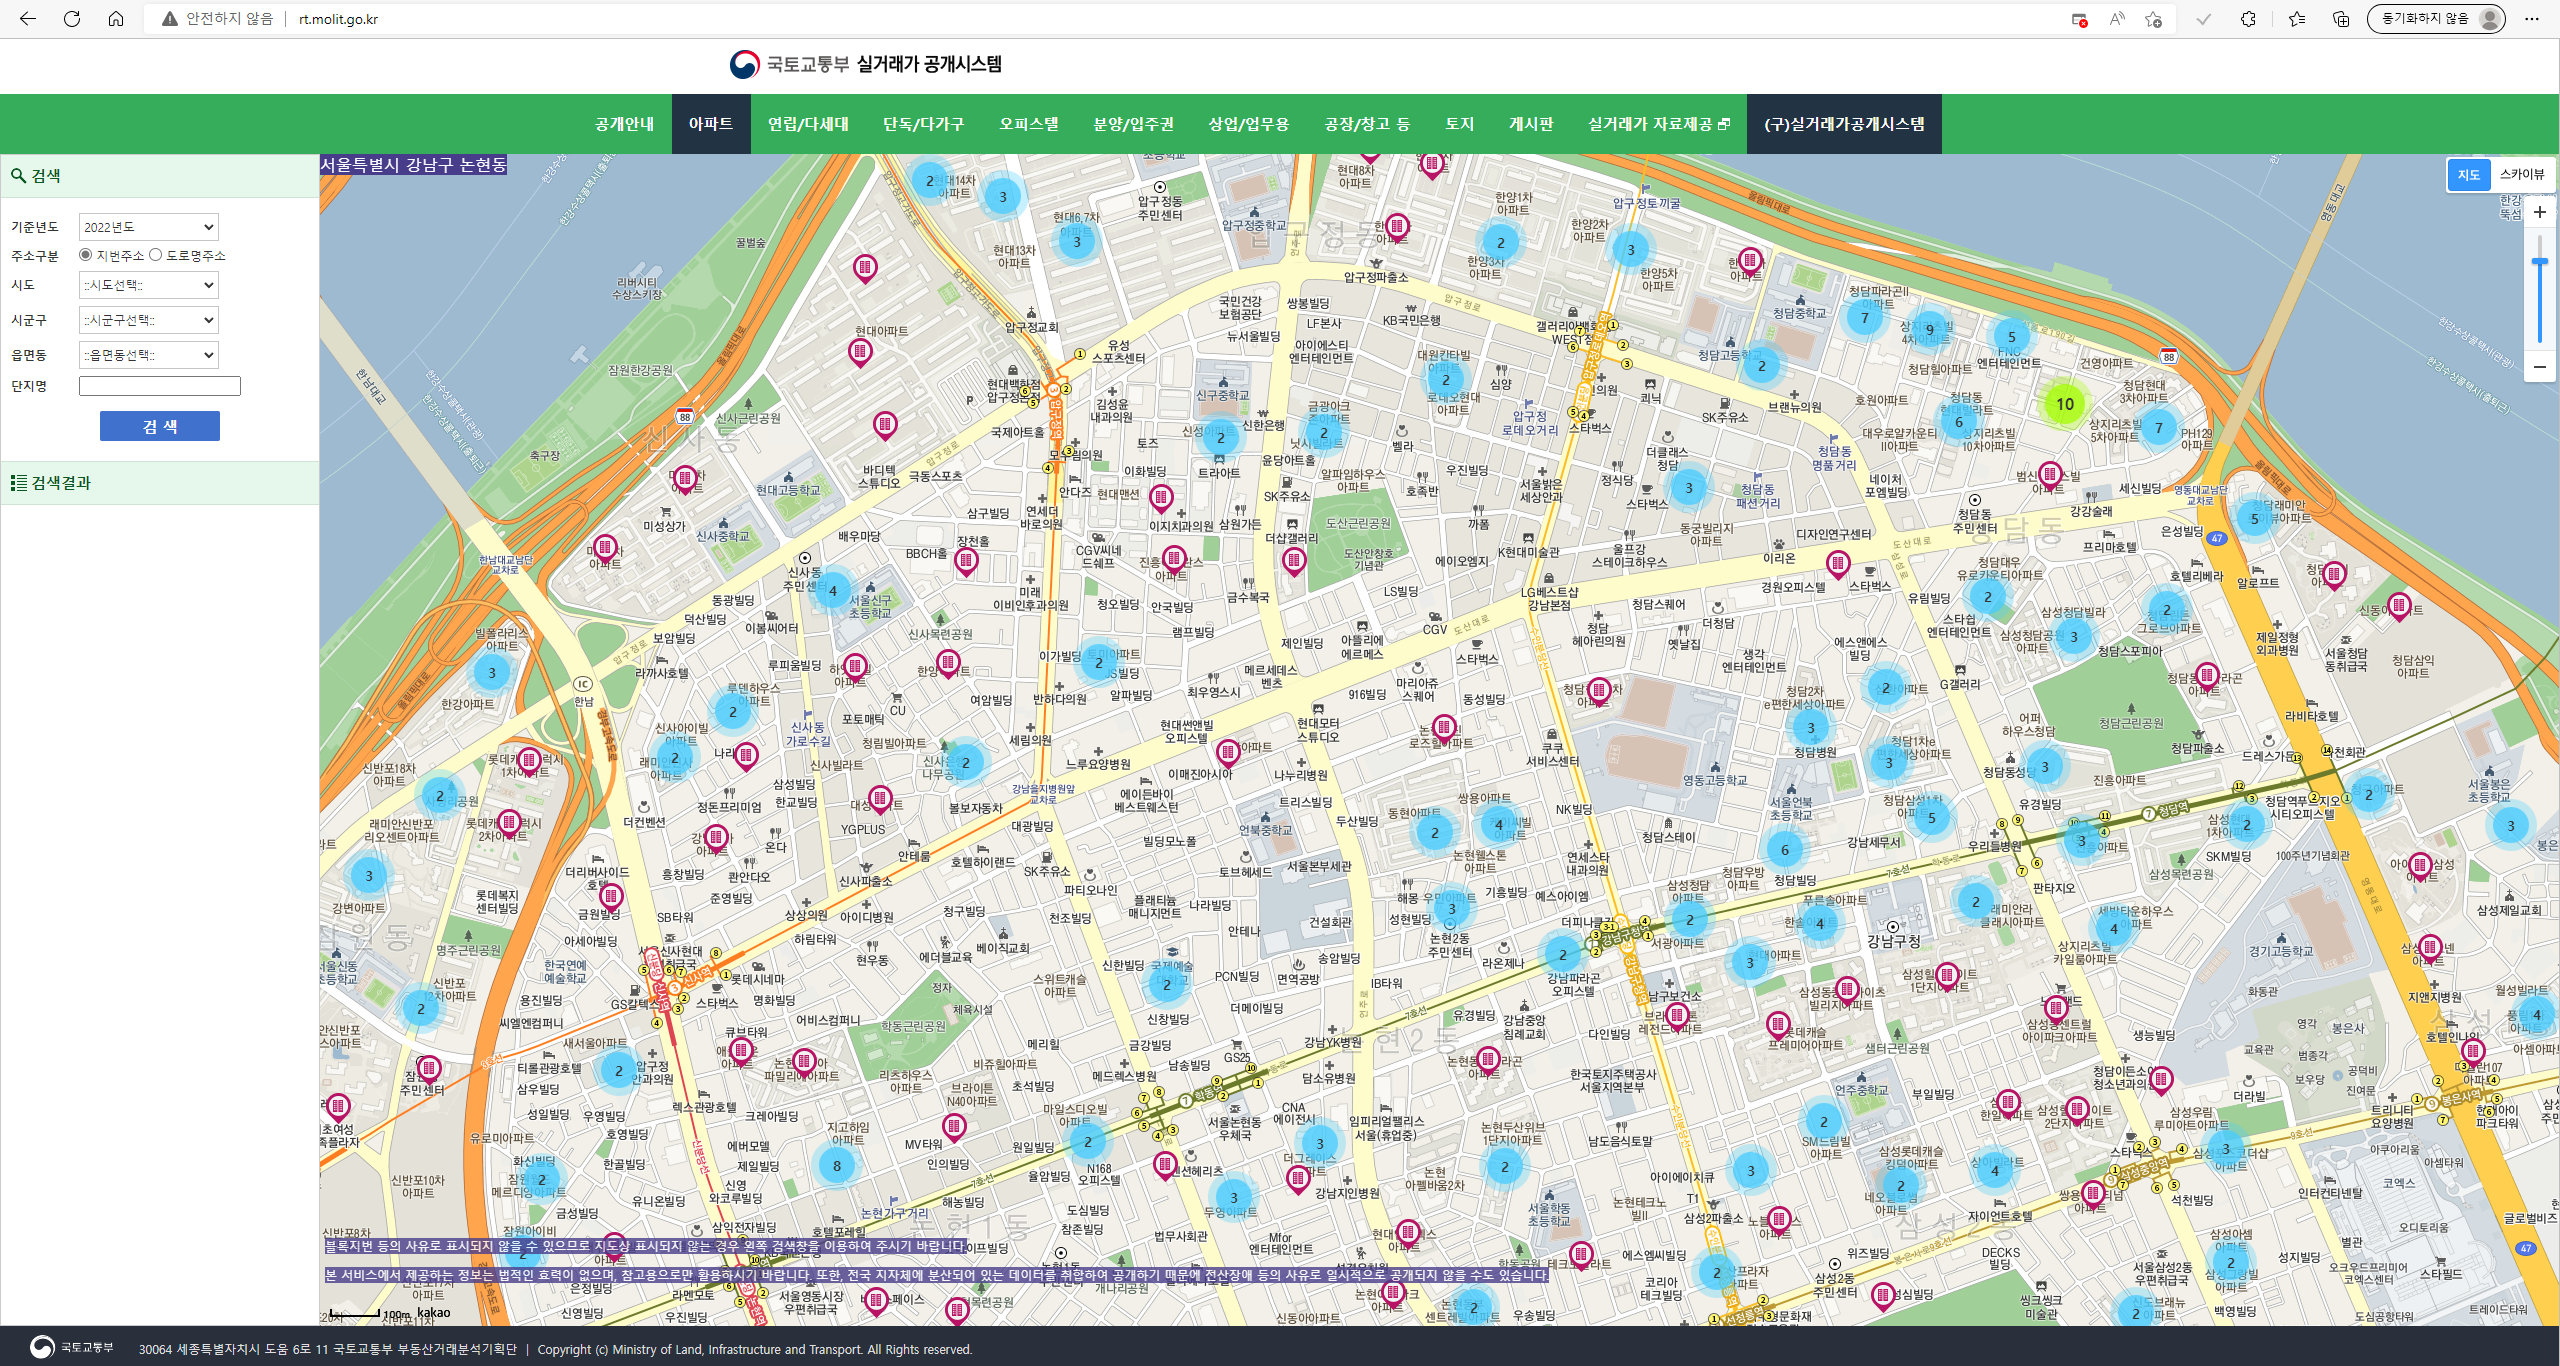Switch map to 스카이뷰 mode
Viewport: 2560px width, 1366px height.
(2521, 174)
